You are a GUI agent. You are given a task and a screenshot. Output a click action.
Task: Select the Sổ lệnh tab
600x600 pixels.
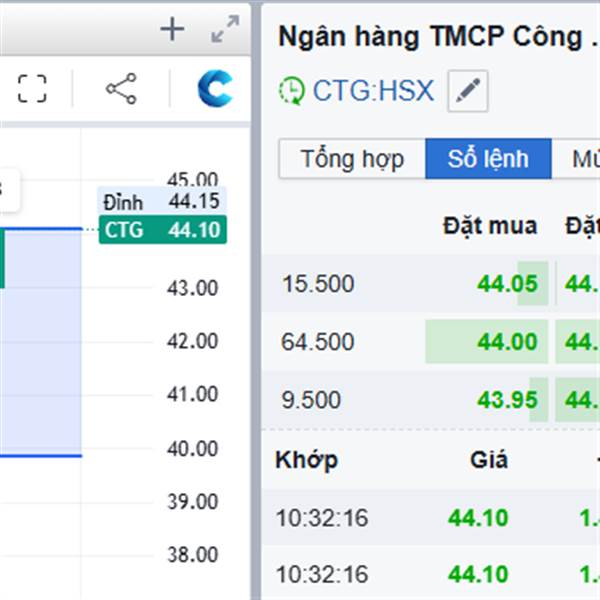point(488,159)
